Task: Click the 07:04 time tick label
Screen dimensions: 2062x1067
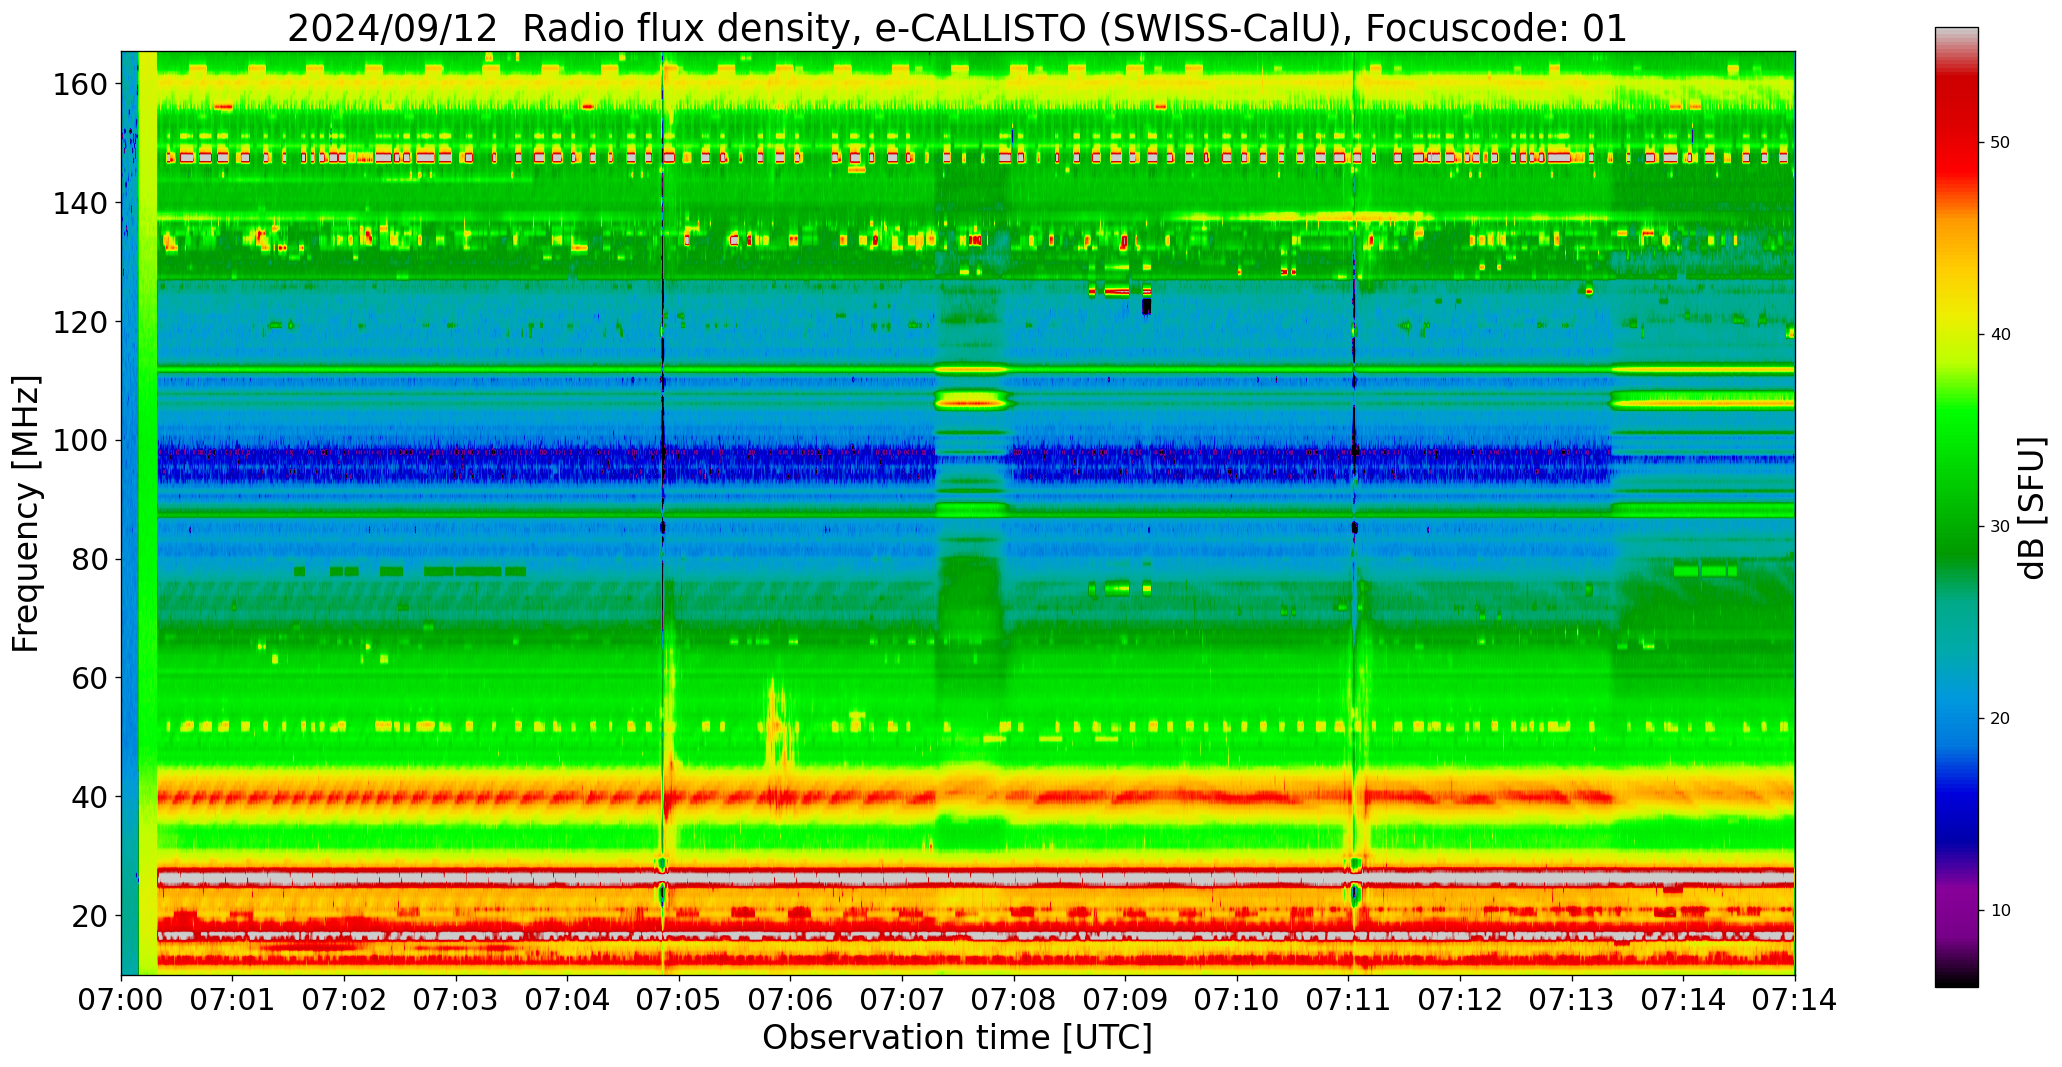Action: (568, 1000)
